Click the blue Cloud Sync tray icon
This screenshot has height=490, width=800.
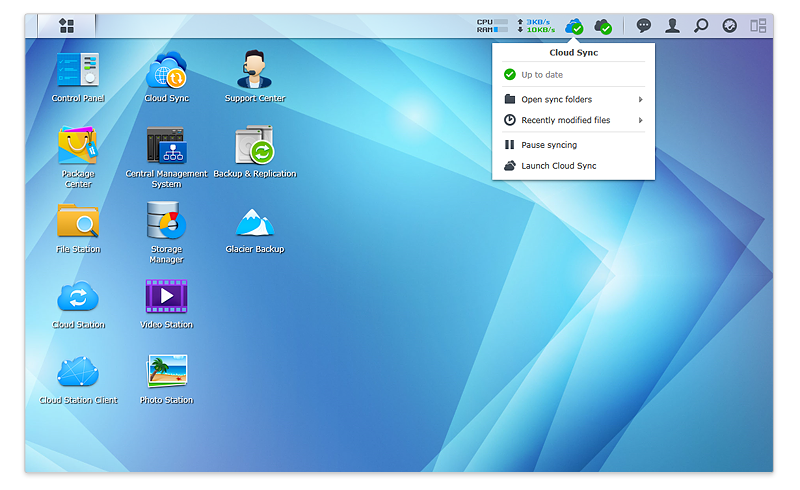pyautogui.click(x=574, y=26)
